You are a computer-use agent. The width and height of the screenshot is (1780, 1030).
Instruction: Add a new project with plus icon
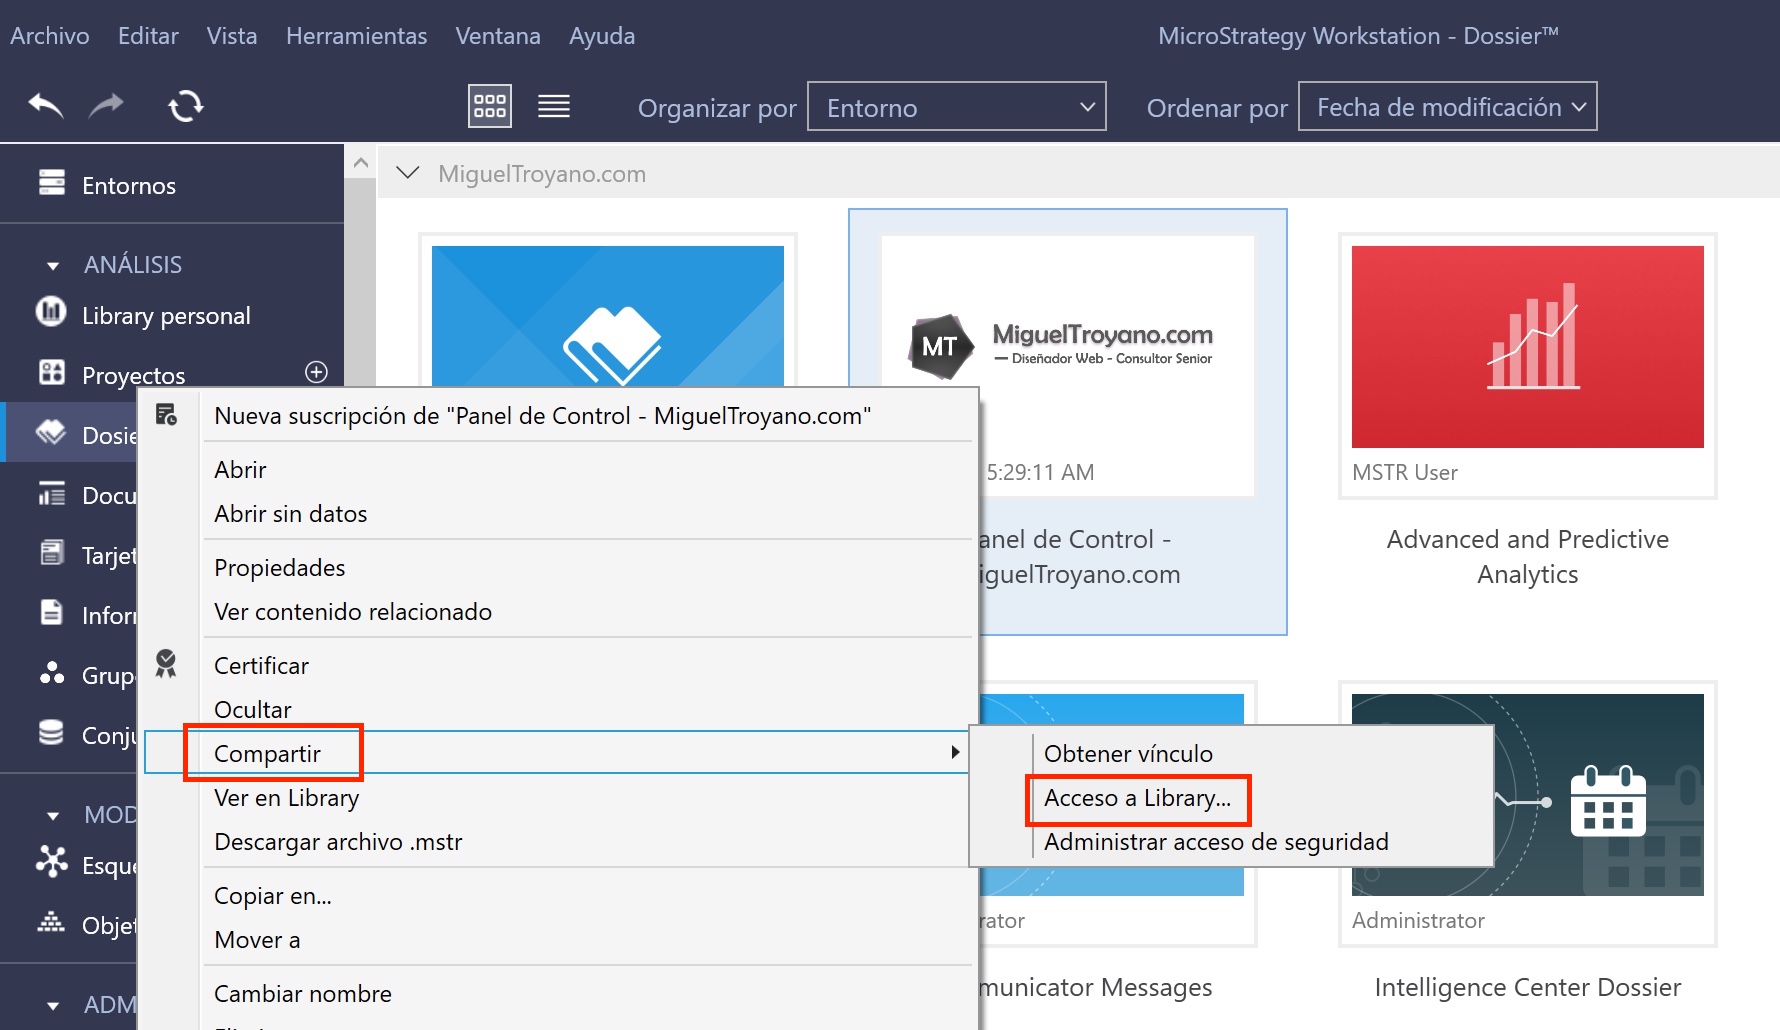316,372
